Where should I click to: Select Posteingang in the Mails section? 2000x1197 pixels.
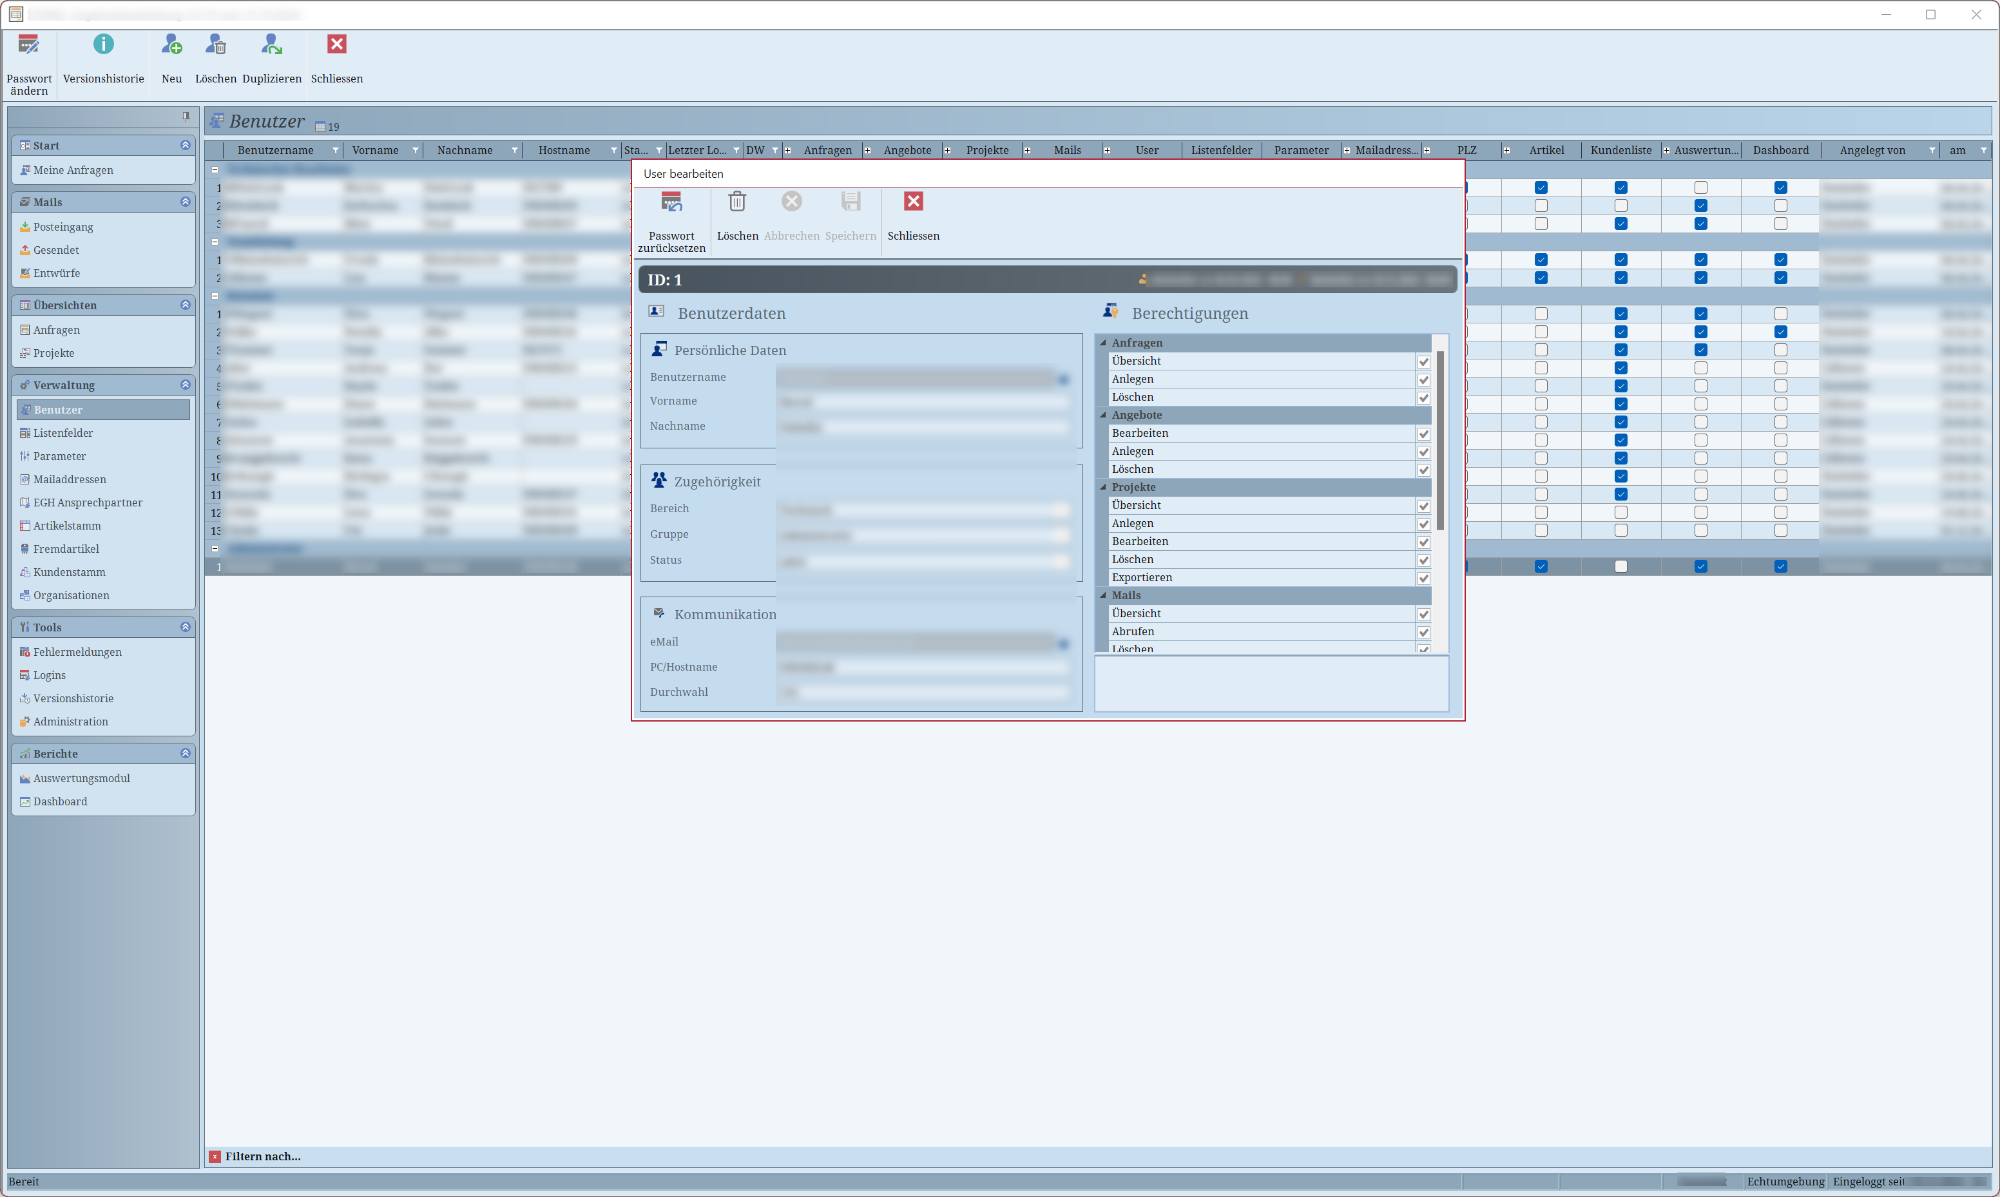point(63,227)
